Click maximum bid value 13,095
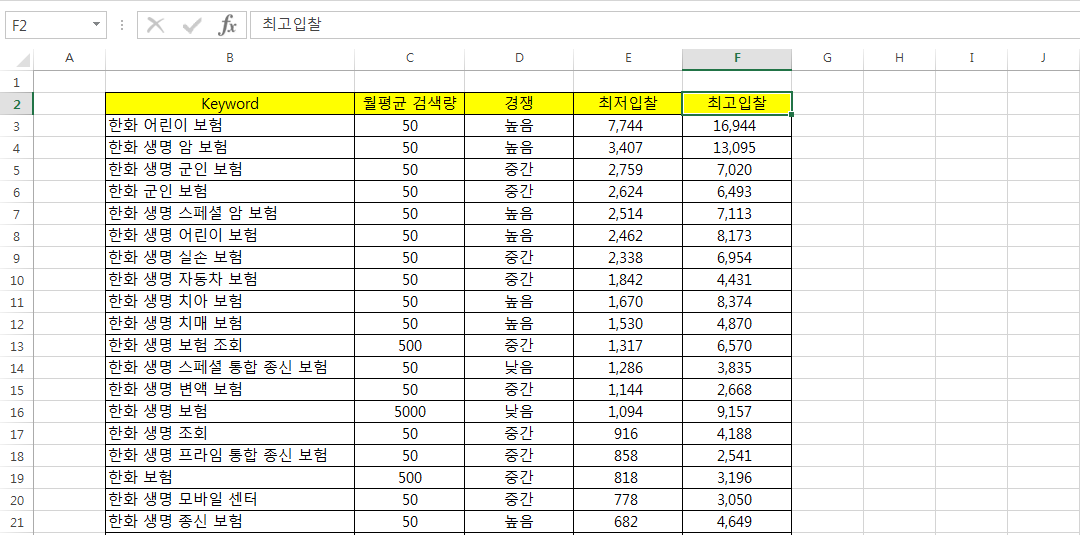The image size is (1080, 535). tap(737, 147)
